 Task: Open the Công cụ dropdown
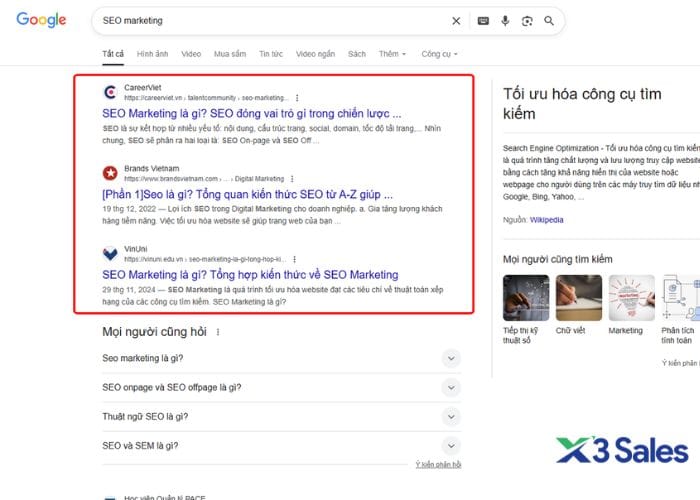(440, 54)
